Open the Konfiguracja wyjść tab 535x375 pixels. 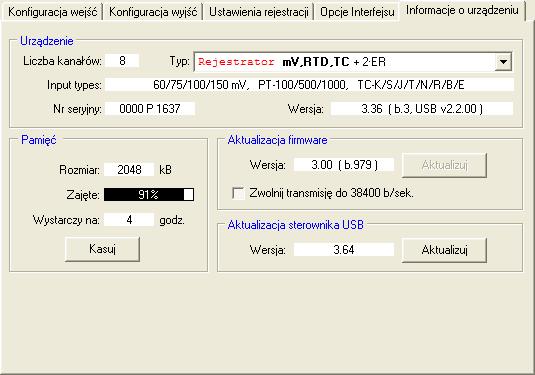click(153, 12)
